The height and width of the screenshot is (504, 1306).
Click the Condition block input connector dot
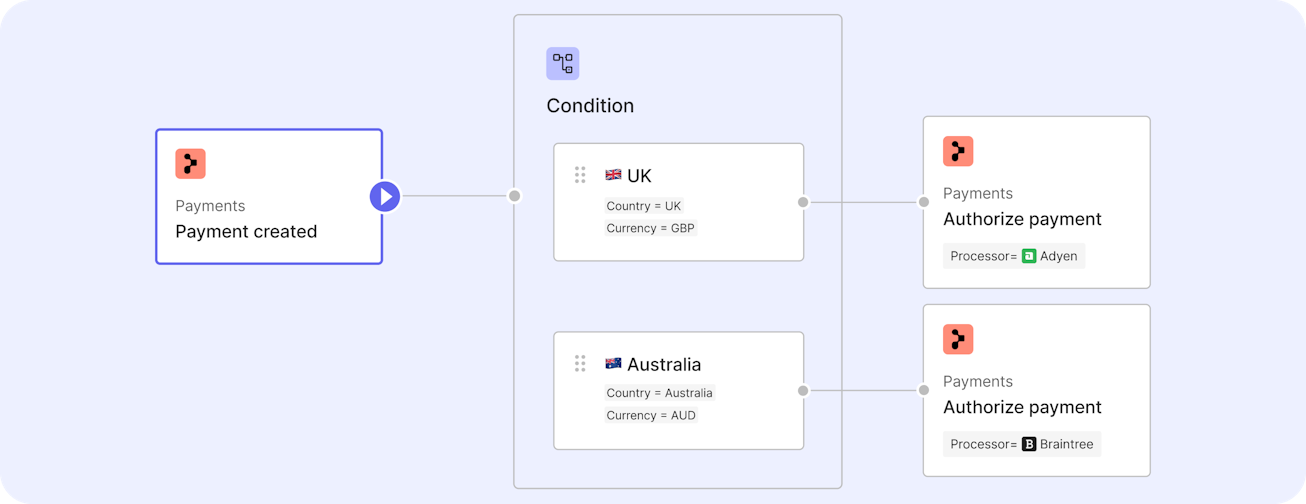[514, 196]
